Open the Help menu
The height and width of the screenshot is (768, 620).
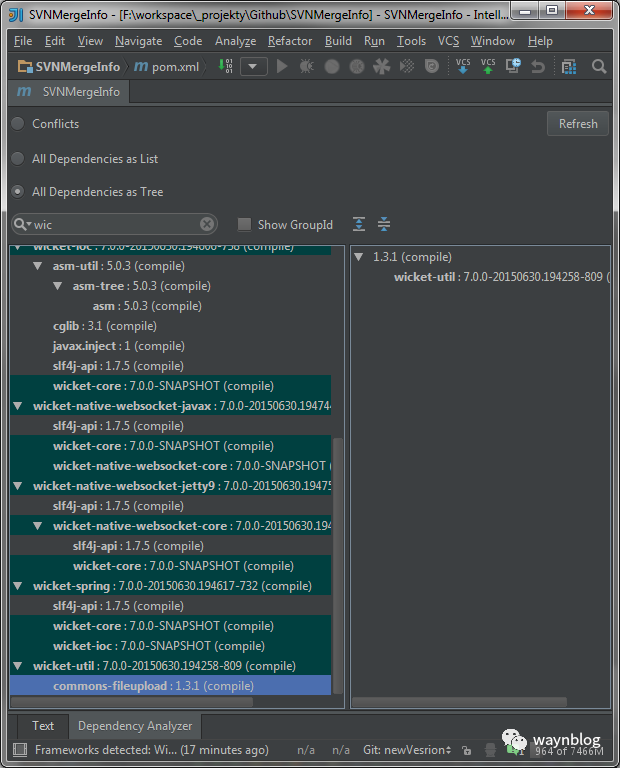click(540, 41)
